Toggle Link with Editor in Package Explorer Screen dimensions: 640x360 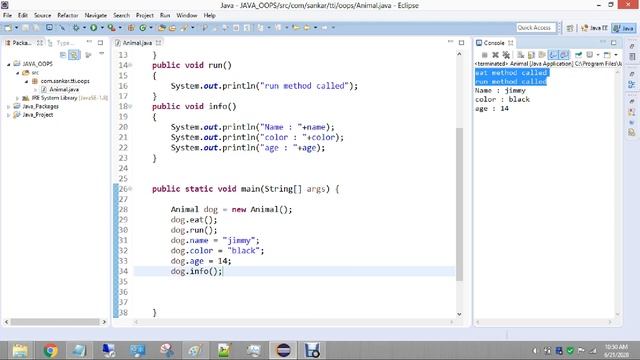74,55
